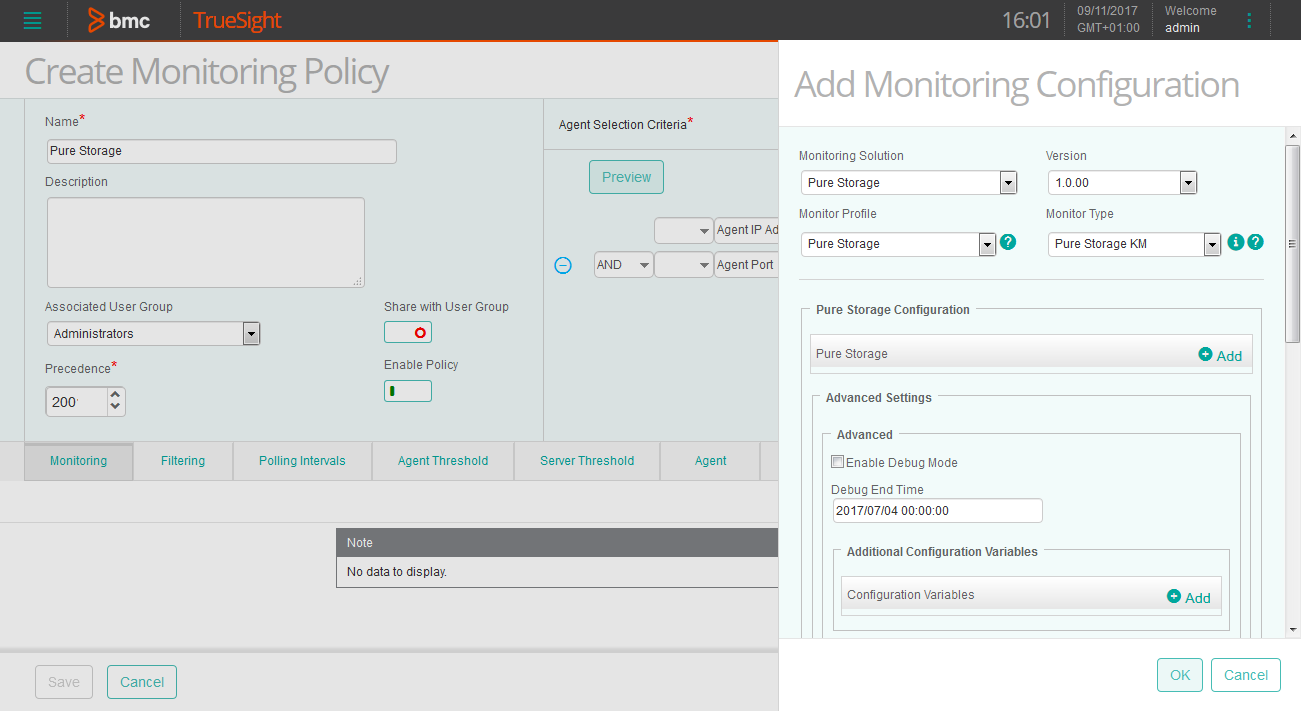Add a new Configuration Variable
The image size is (1301, 711).
pos(1189,597)
